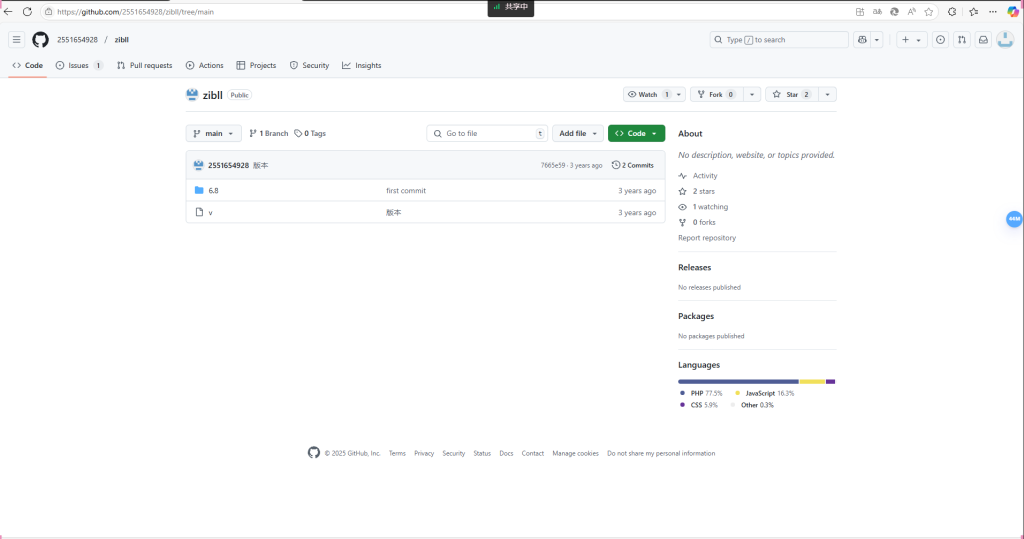Switch to the Pull requests tab
Image resolution: width=1024 pixels, height=539 pixels.
[x=144, y=65]
